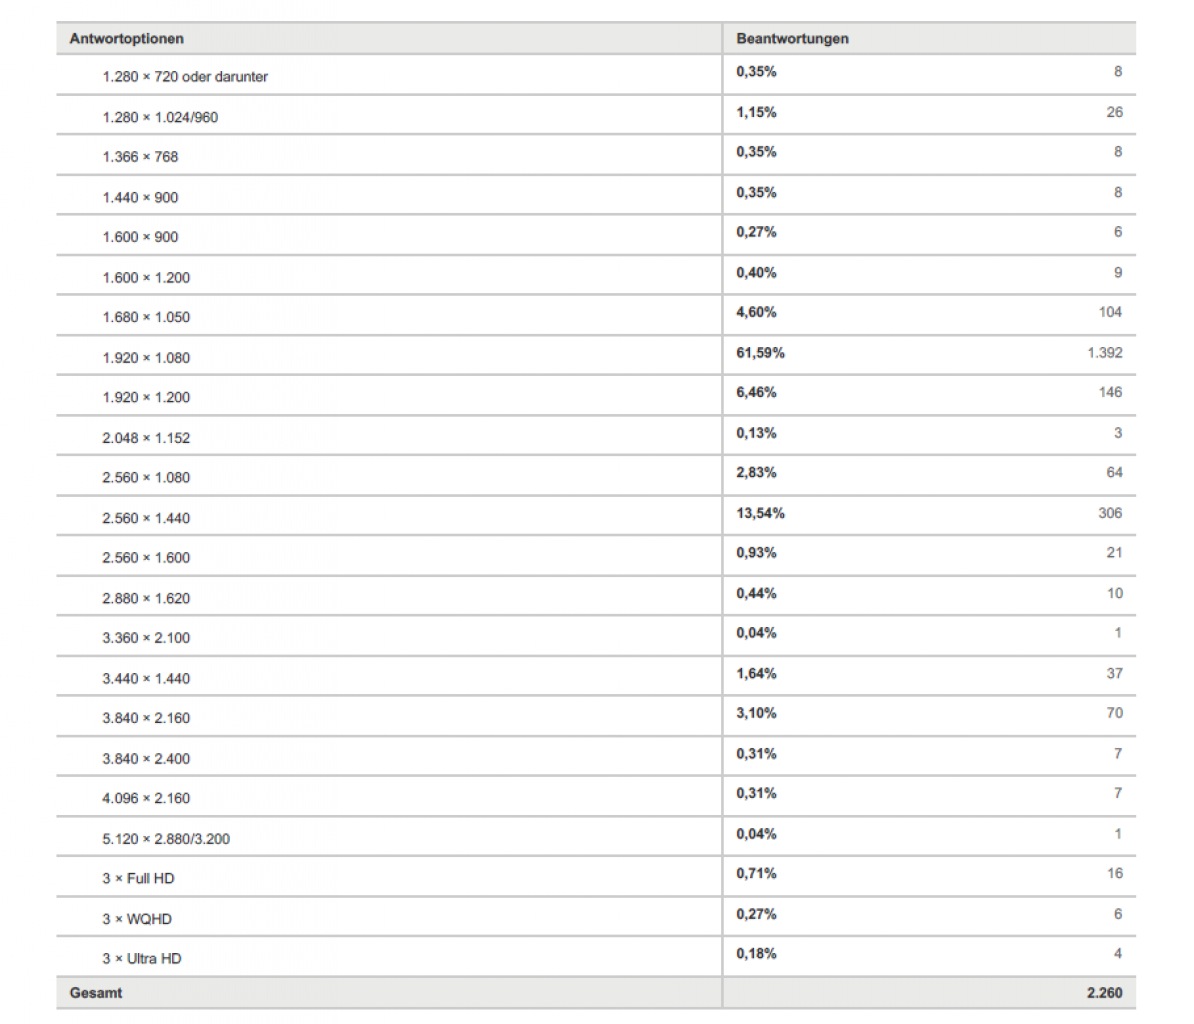Viewport: 1194px width, 1024px height.
Task: Select the '1.600 × 1.200' row label
Action: pos(146,278)
